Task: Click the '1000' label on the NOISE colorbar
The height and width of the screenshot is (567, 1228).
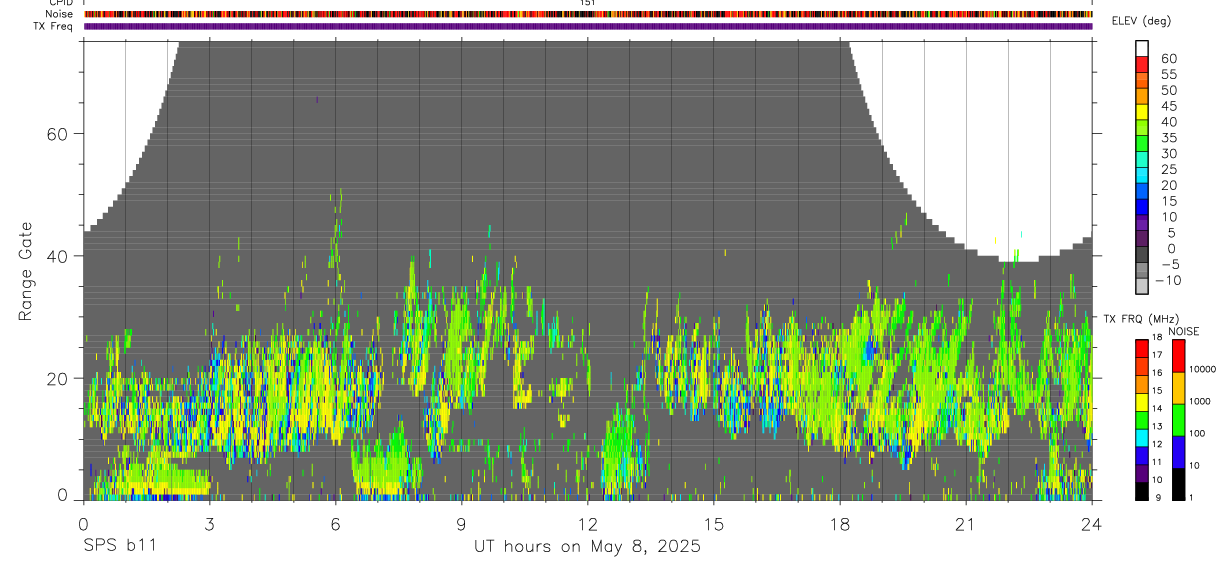Action: click(1199, 401)
